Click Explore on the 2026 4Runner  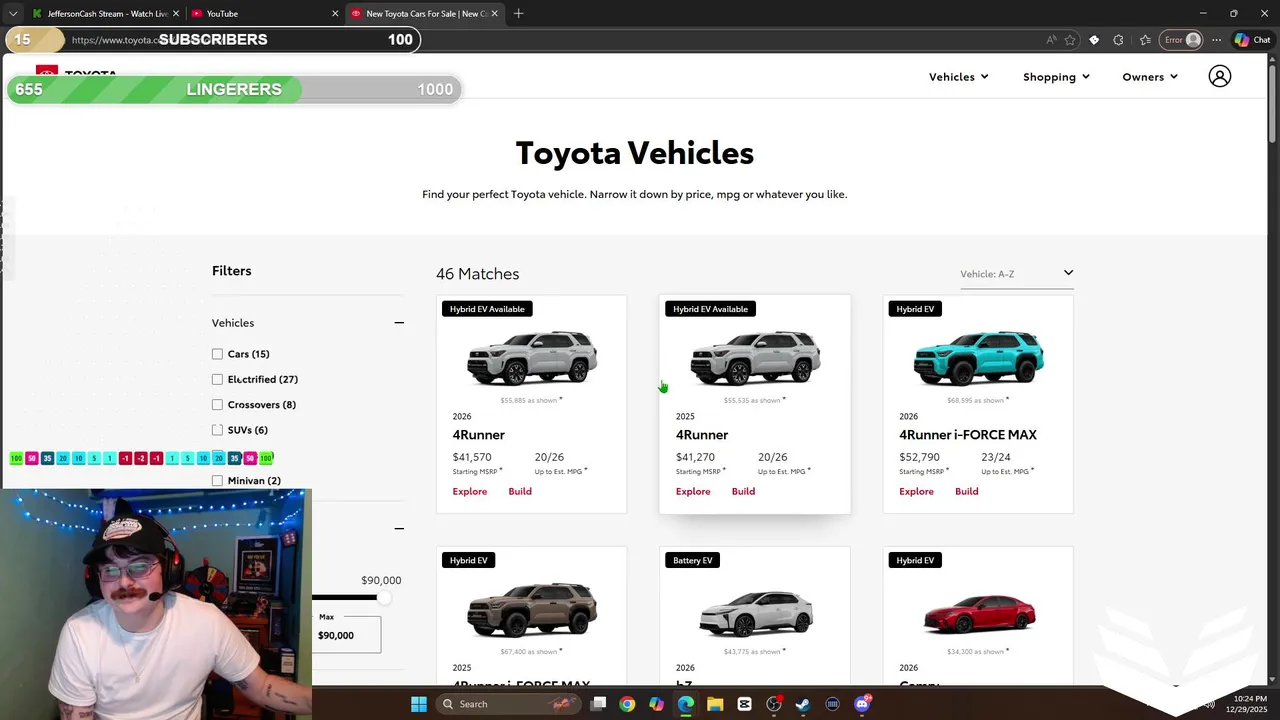tap(469, 491)
